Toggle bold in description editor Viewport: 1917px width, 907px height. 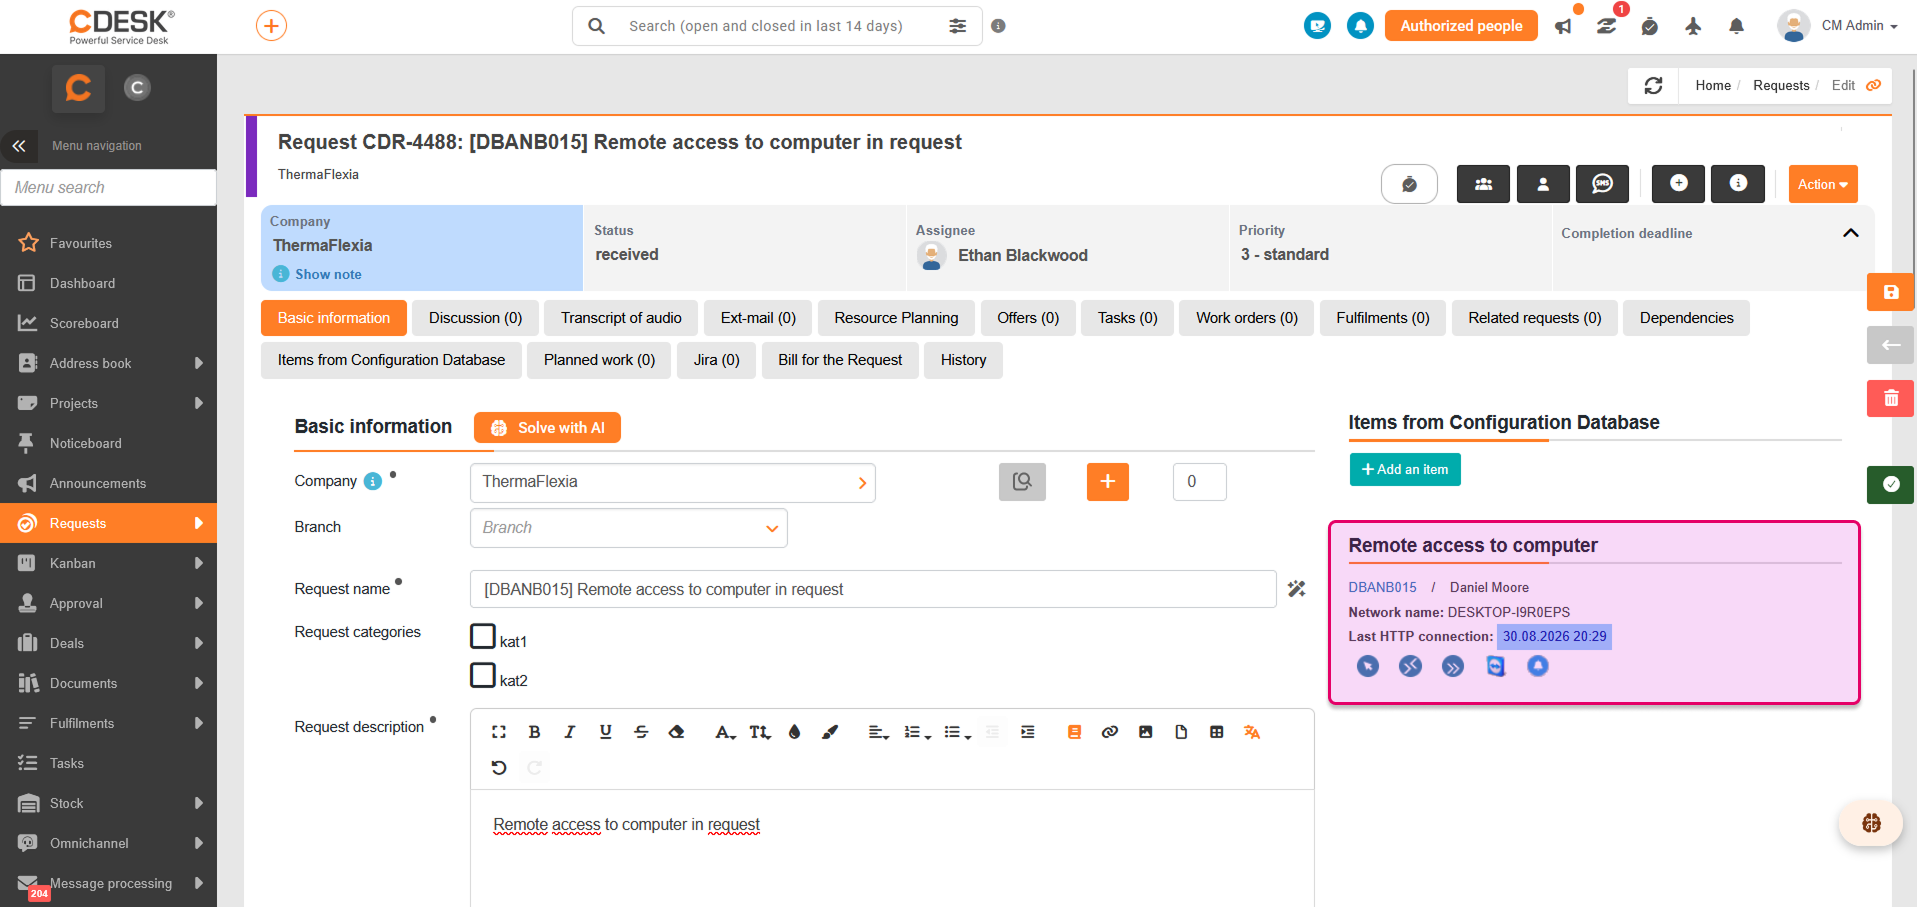point(534,732)
